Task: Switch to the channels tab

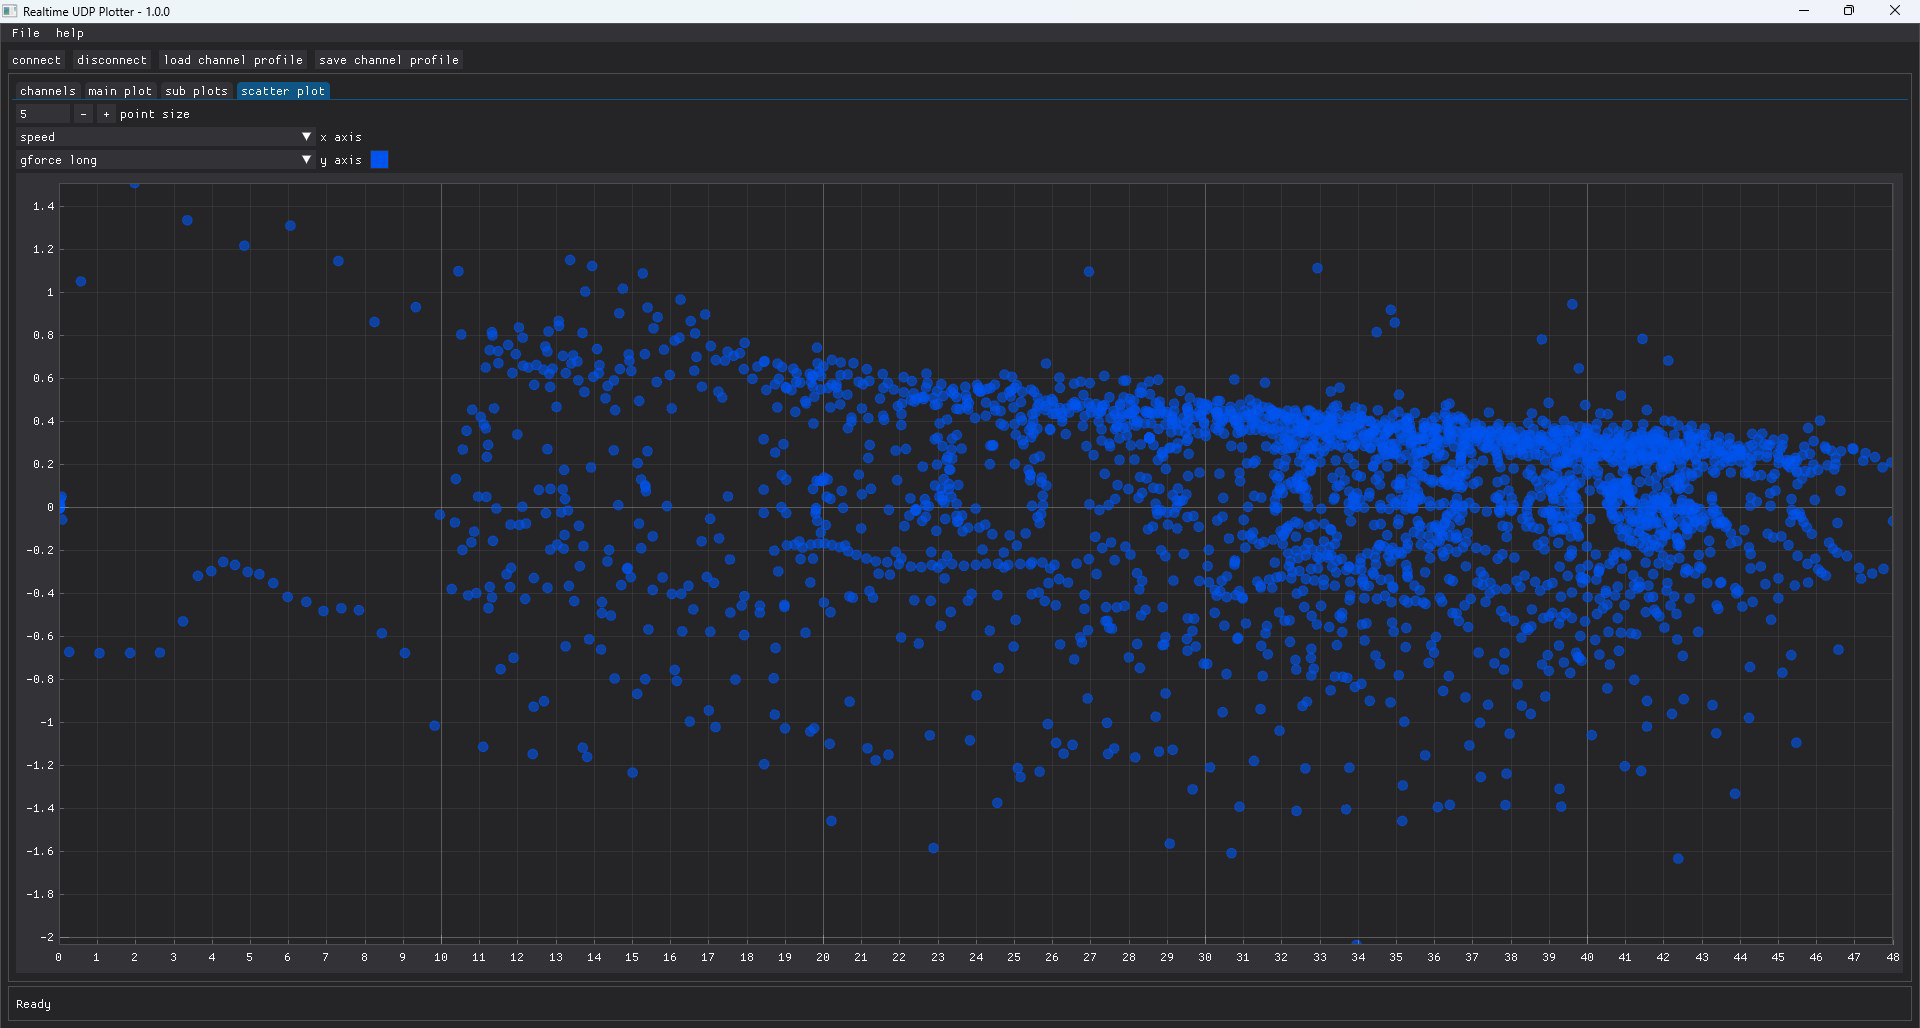Action: tap(48, 91)
